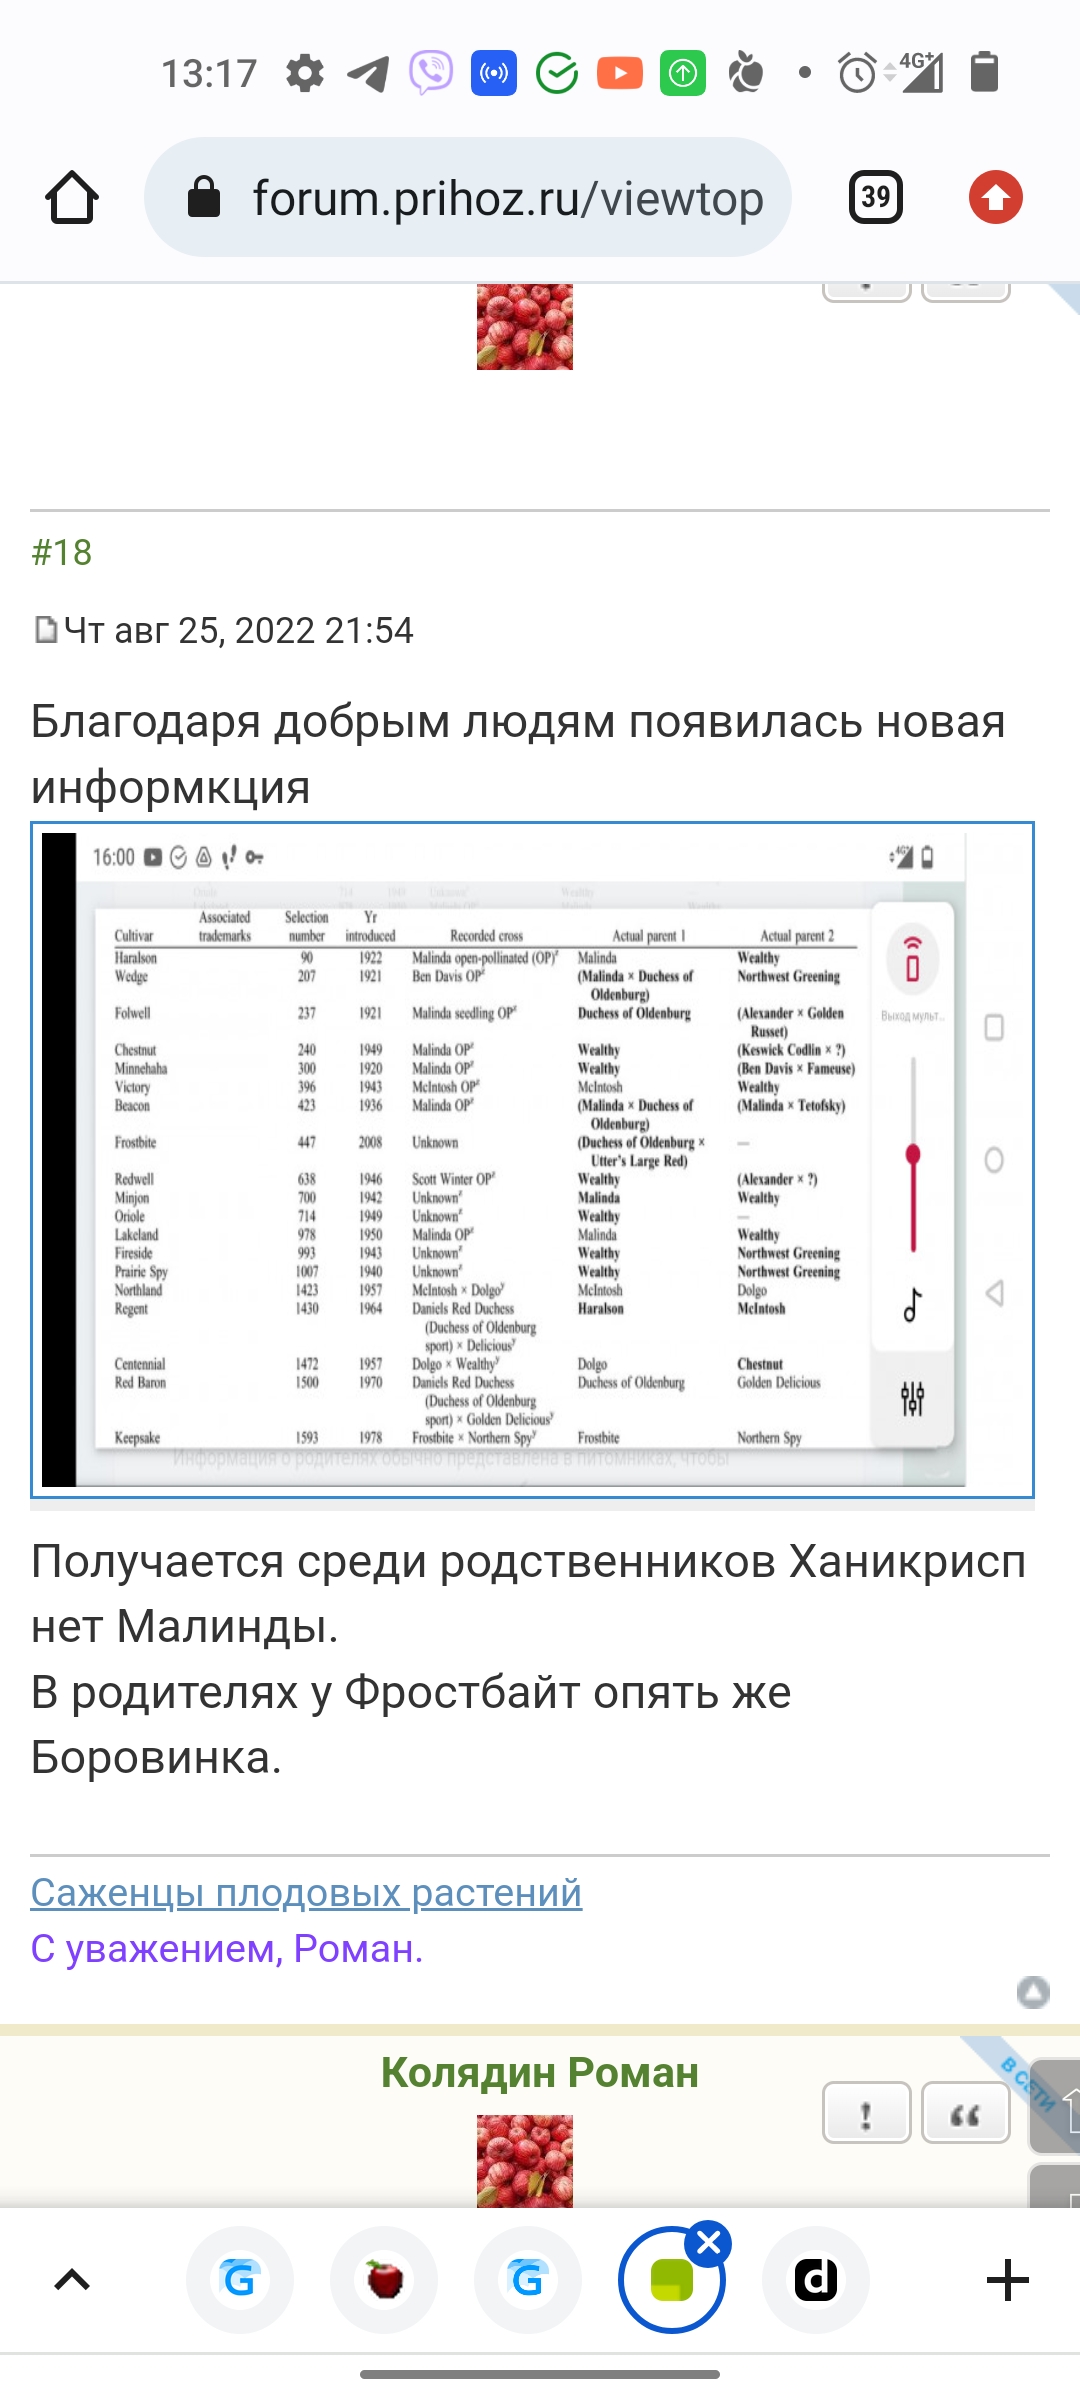Open Колядин Роман user profile
The image size is (1080, 2400).
click(540, 2073)
